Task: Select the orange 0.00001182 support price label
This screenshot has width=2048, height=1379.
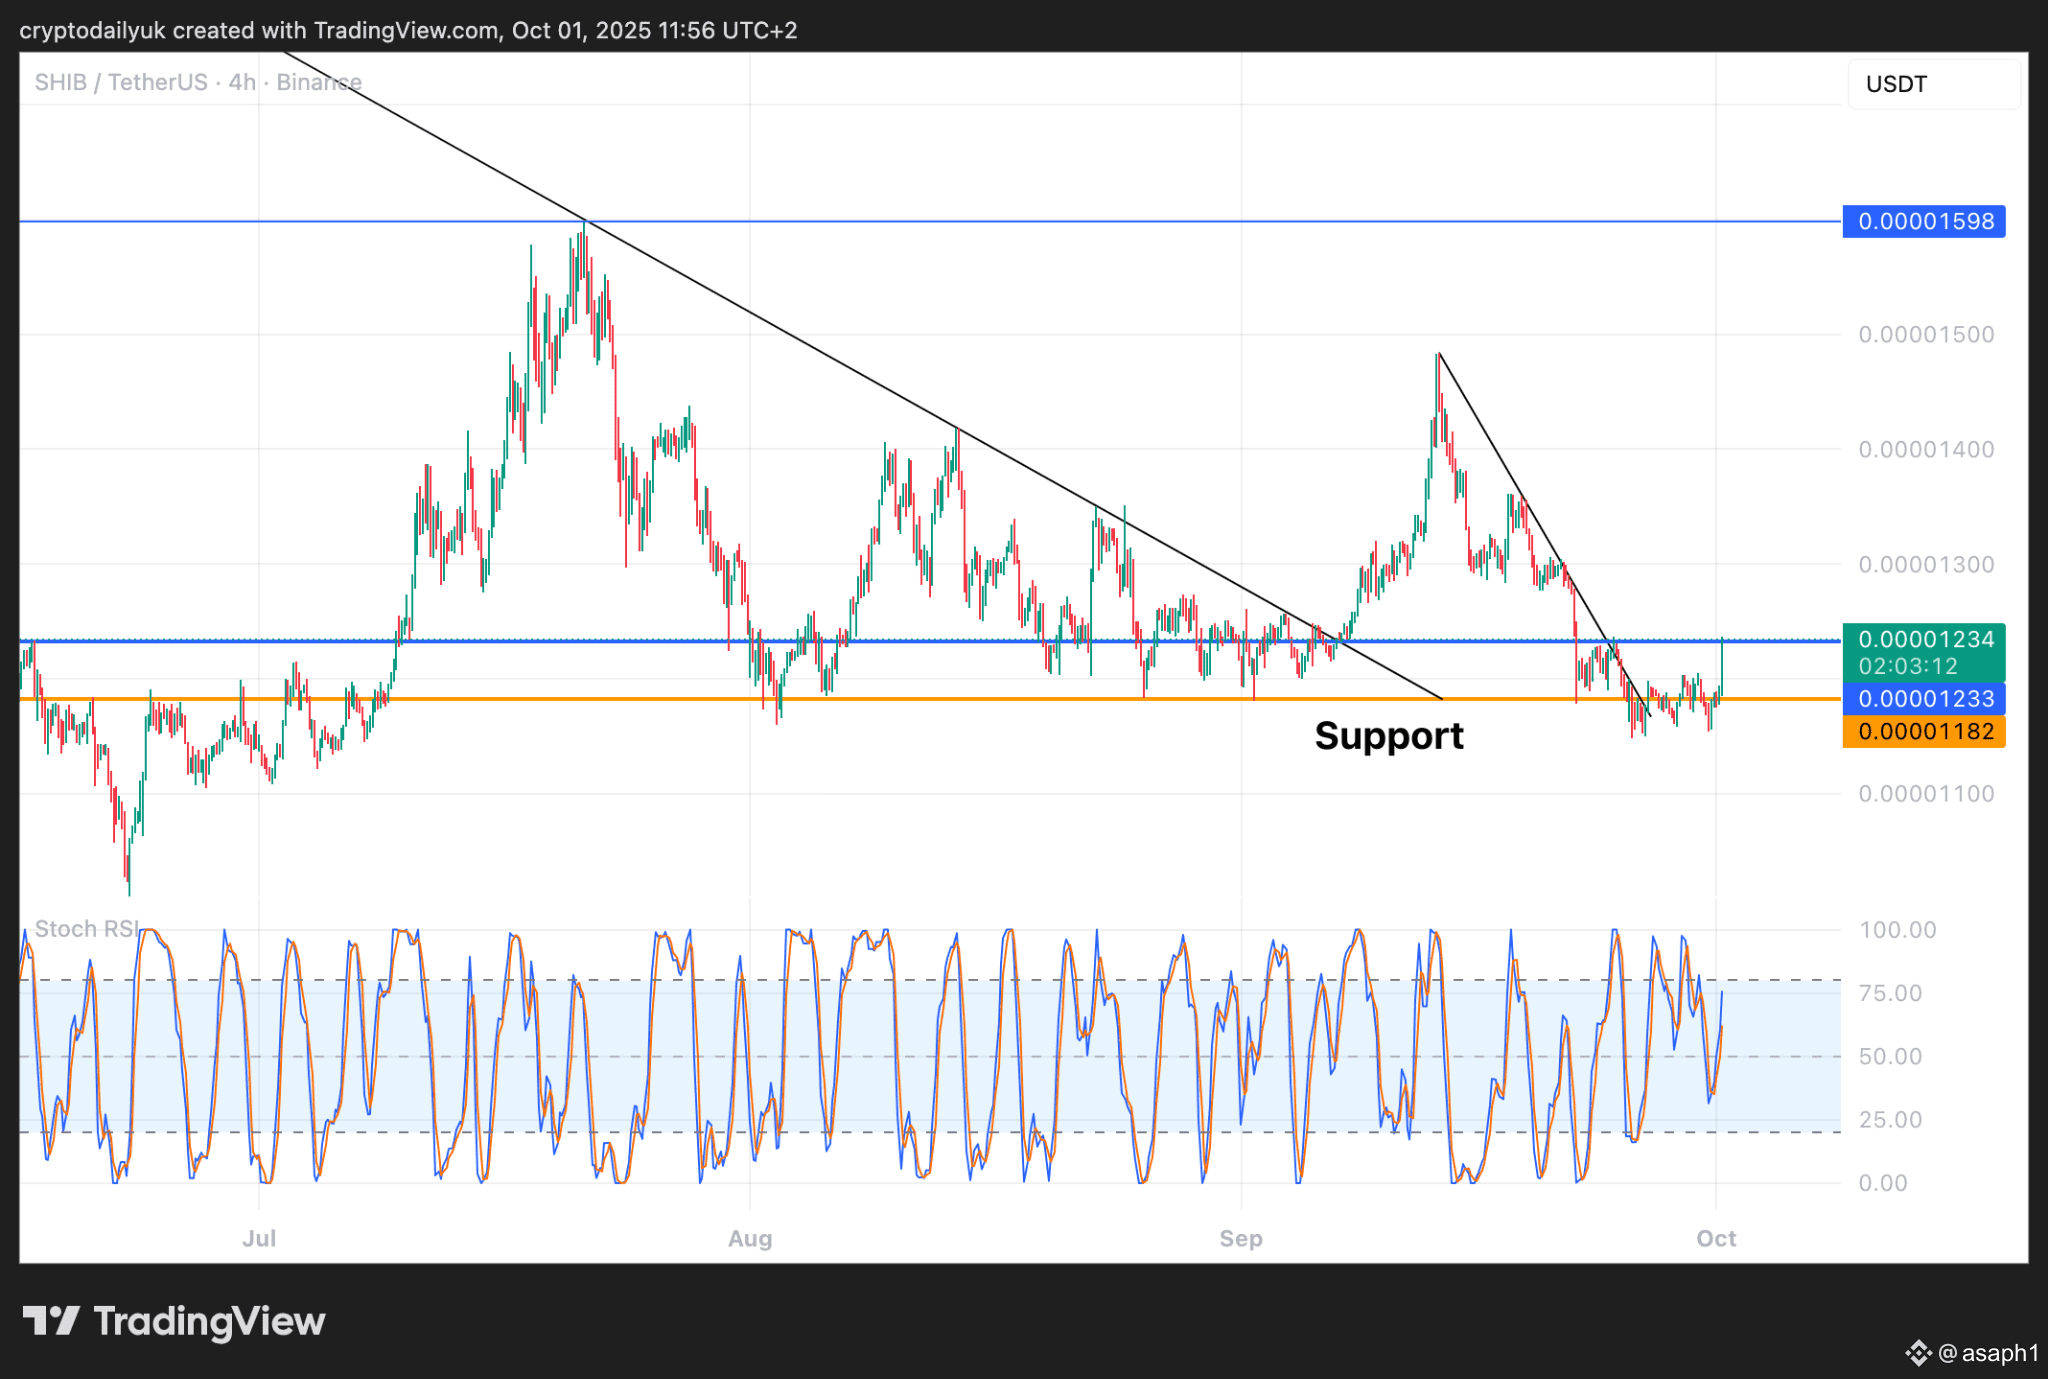Action: pyautogui.click(x=1924, y=731)
